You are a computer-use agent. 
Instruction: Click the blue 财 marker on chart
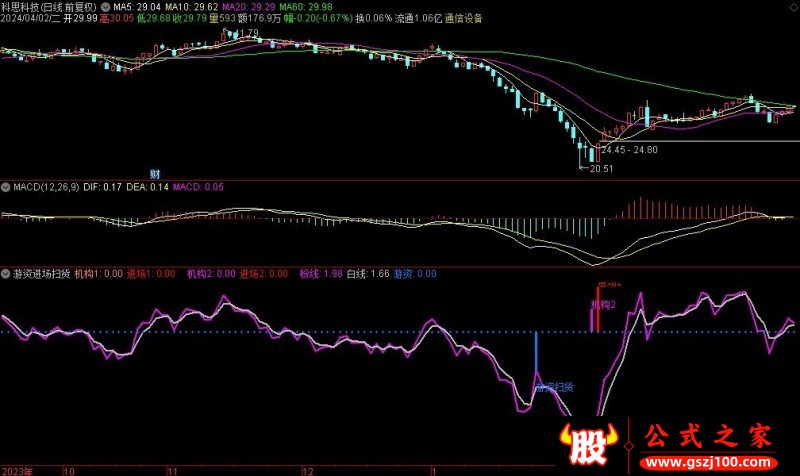156,175
